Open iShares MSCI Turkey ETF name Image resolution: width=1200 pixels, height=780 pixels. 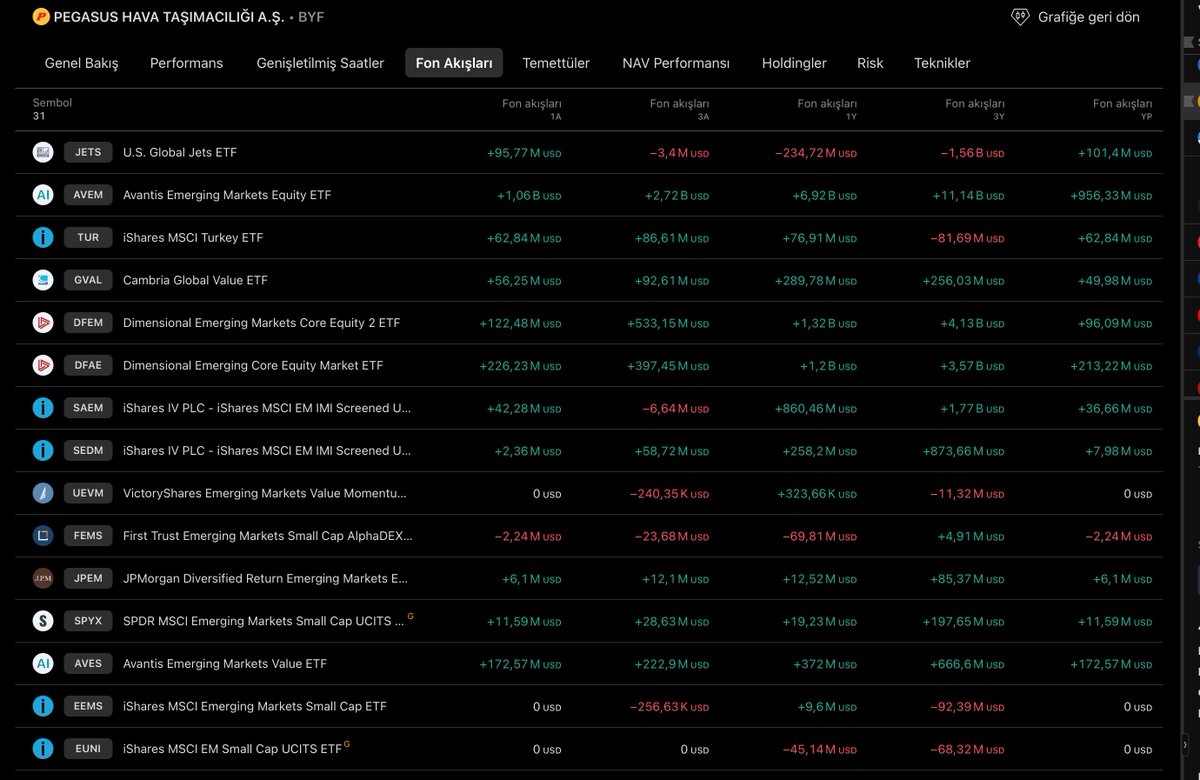click(193, 238)
